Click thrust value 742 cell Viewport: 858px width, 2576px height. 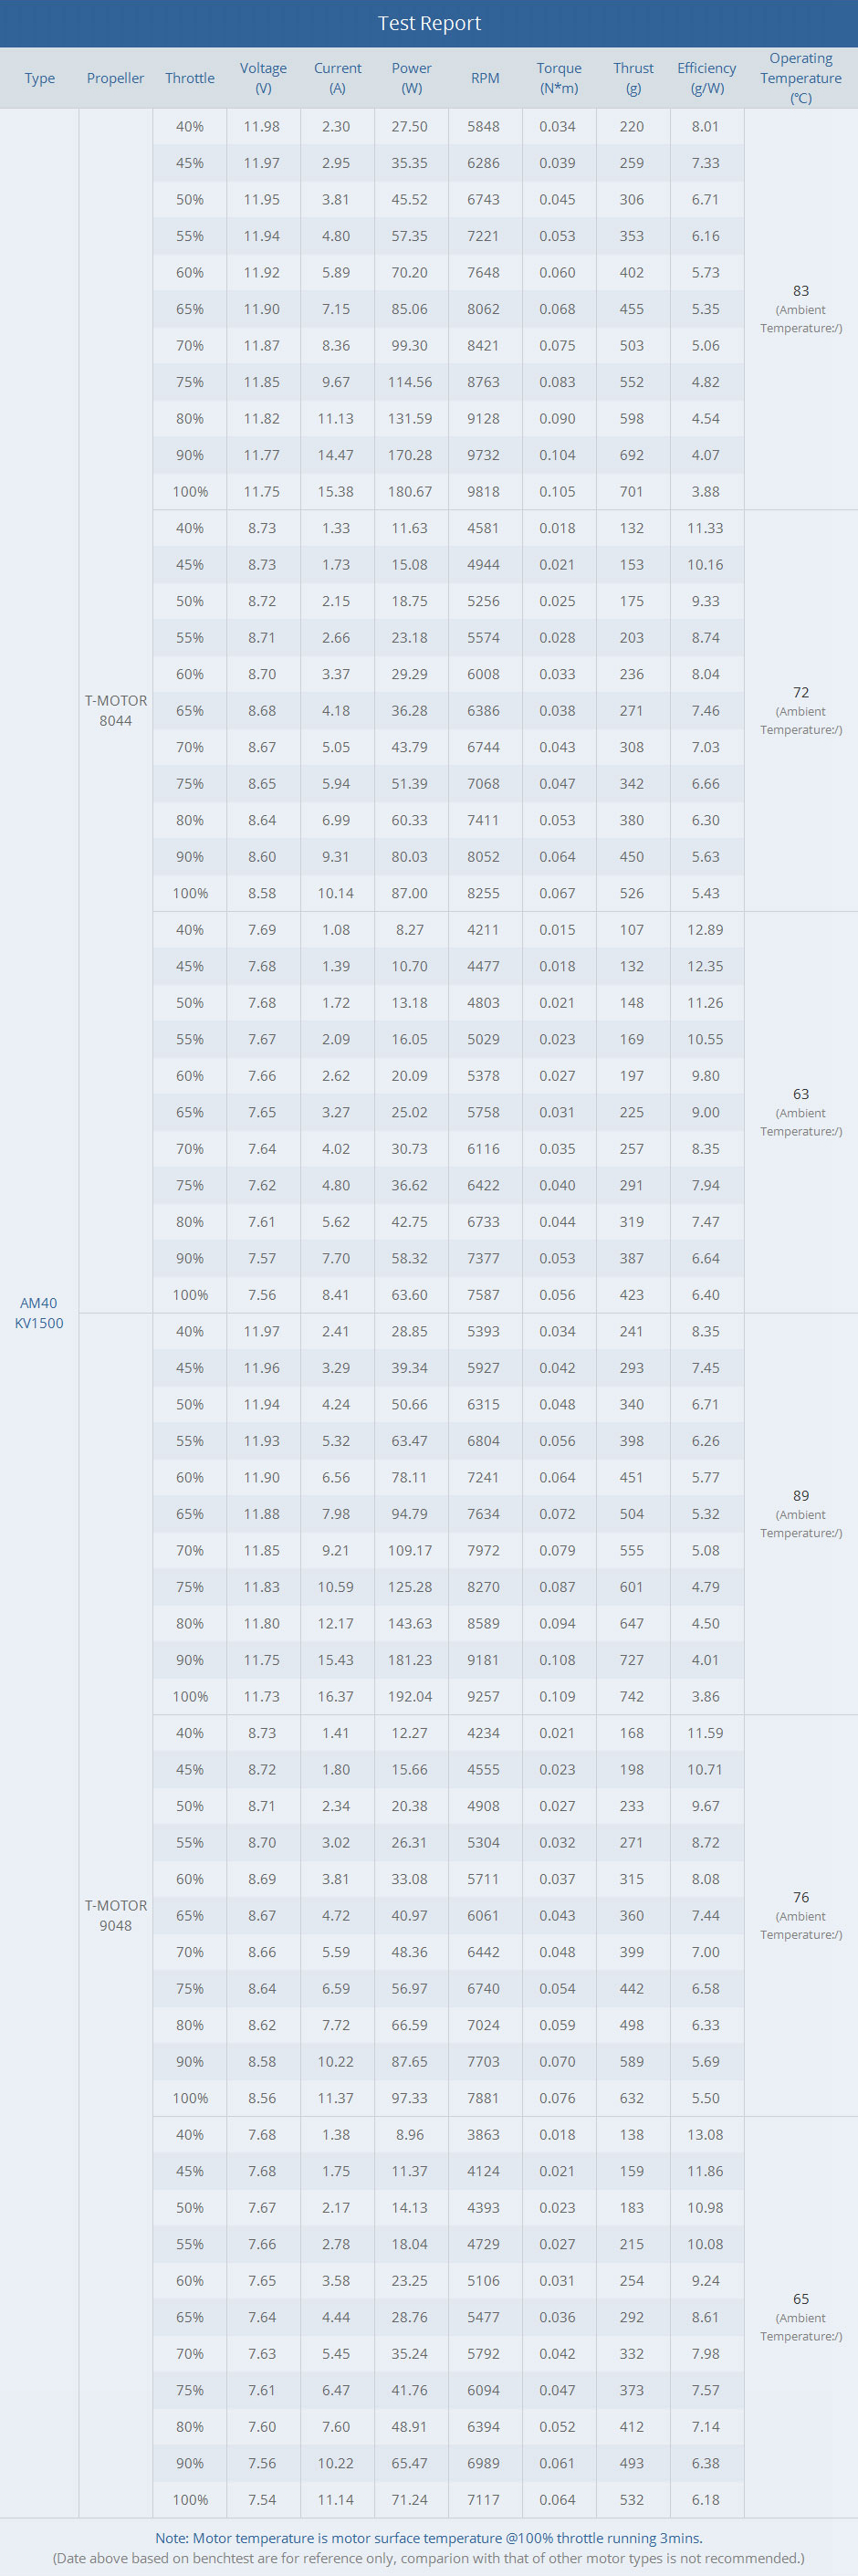632,1696
